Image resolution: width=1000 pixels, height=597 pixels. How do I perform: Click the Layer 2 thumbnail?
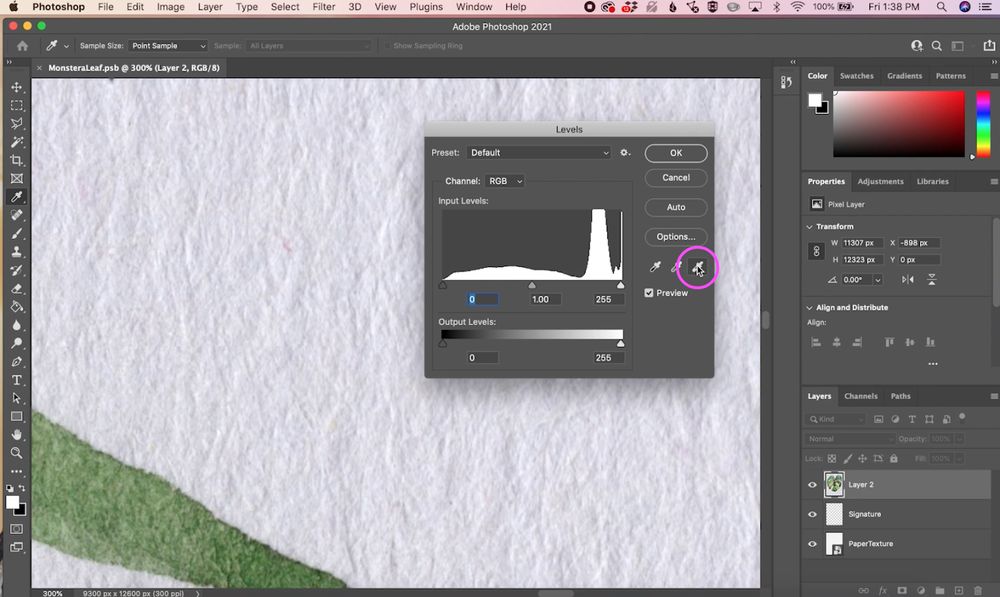click(x=835, y=484)
